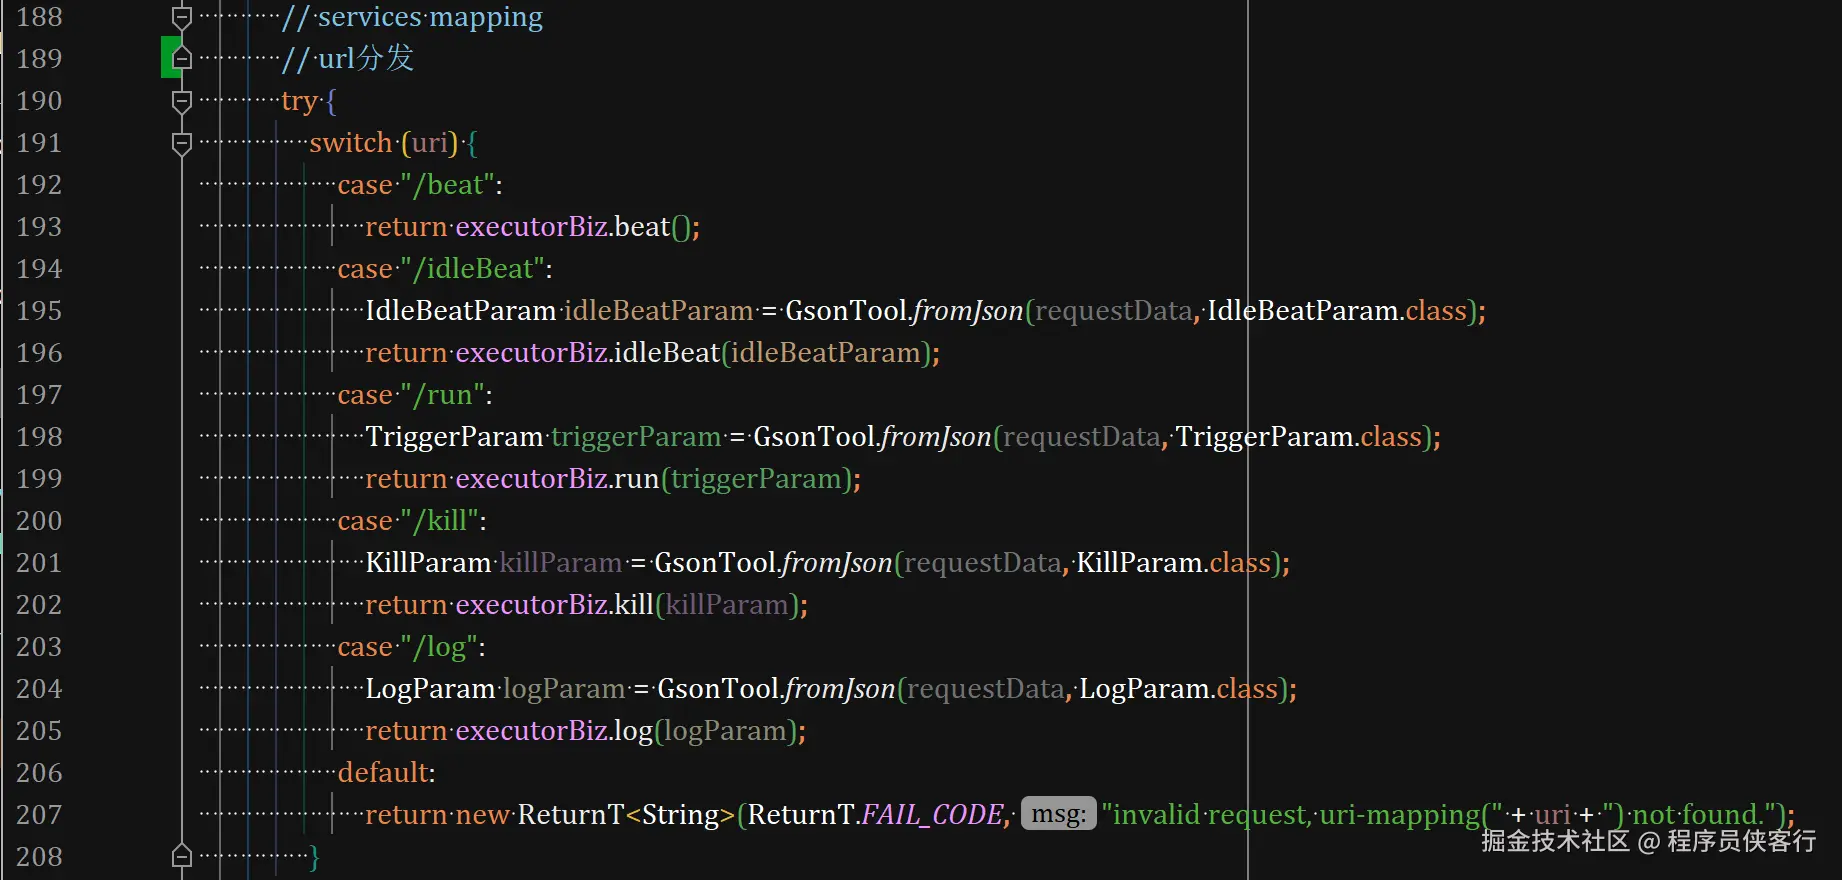This screenshot has width=1842, height=880.
Task: Collapse the switch block on line 191
Action: coord(181,143)
